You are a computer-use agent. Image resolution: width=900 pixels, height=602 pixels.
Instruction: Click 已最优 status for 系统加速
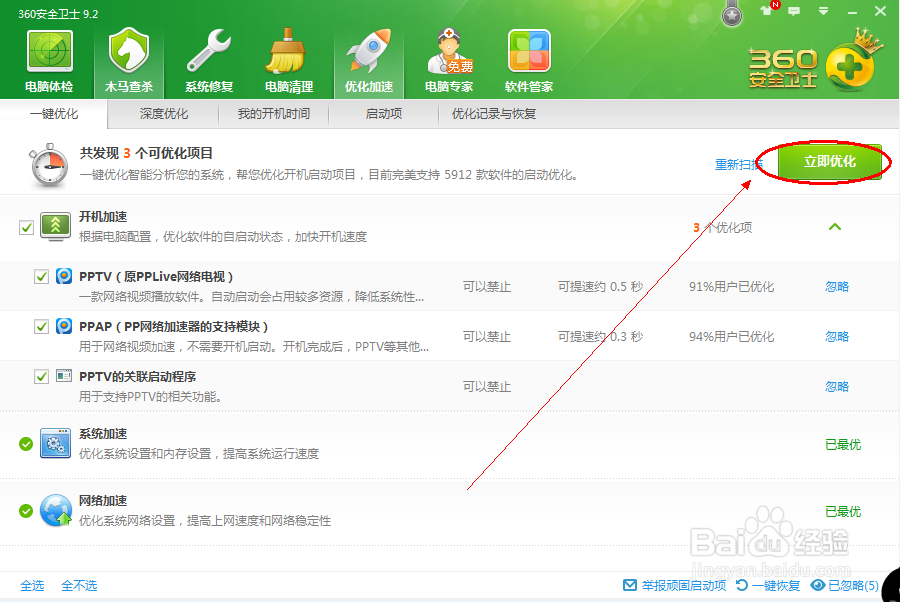843,444
